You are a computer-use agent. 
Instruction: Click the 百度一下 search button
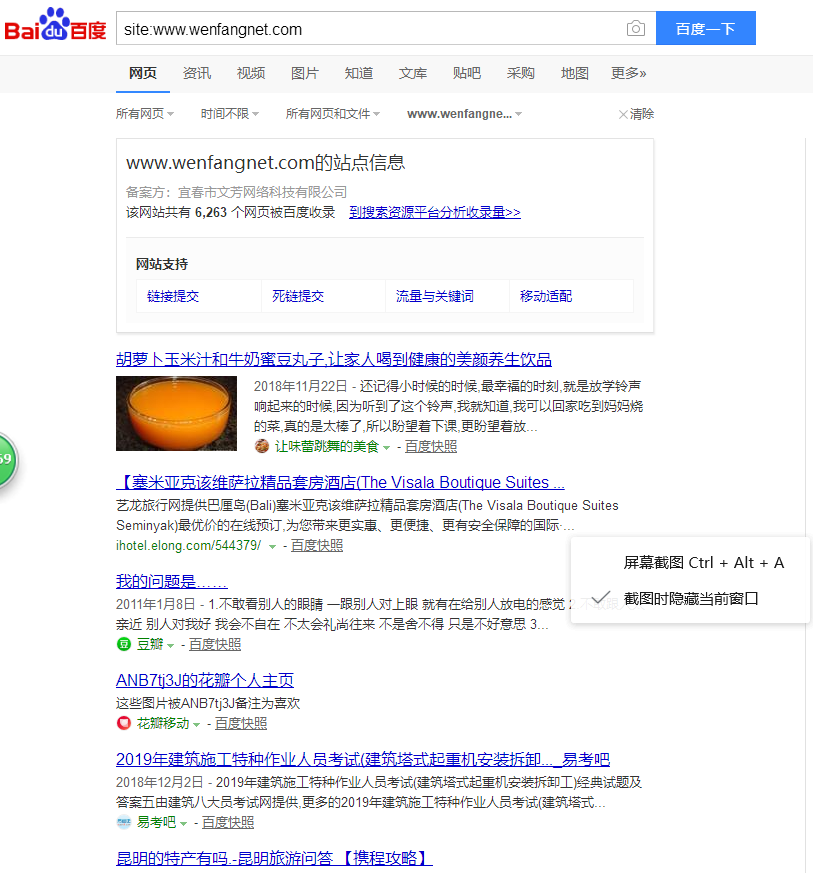point(706,28)
